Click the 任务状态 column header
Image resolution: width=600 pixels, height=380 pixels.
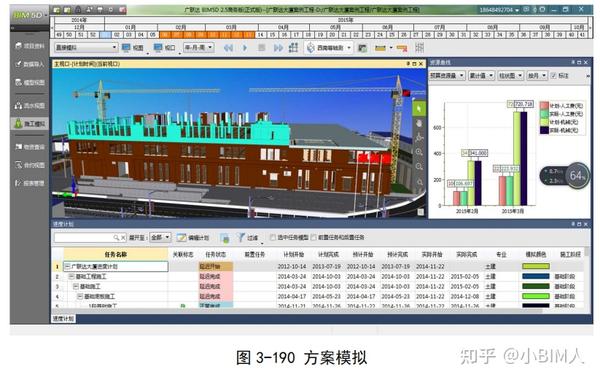pos(215,254)
